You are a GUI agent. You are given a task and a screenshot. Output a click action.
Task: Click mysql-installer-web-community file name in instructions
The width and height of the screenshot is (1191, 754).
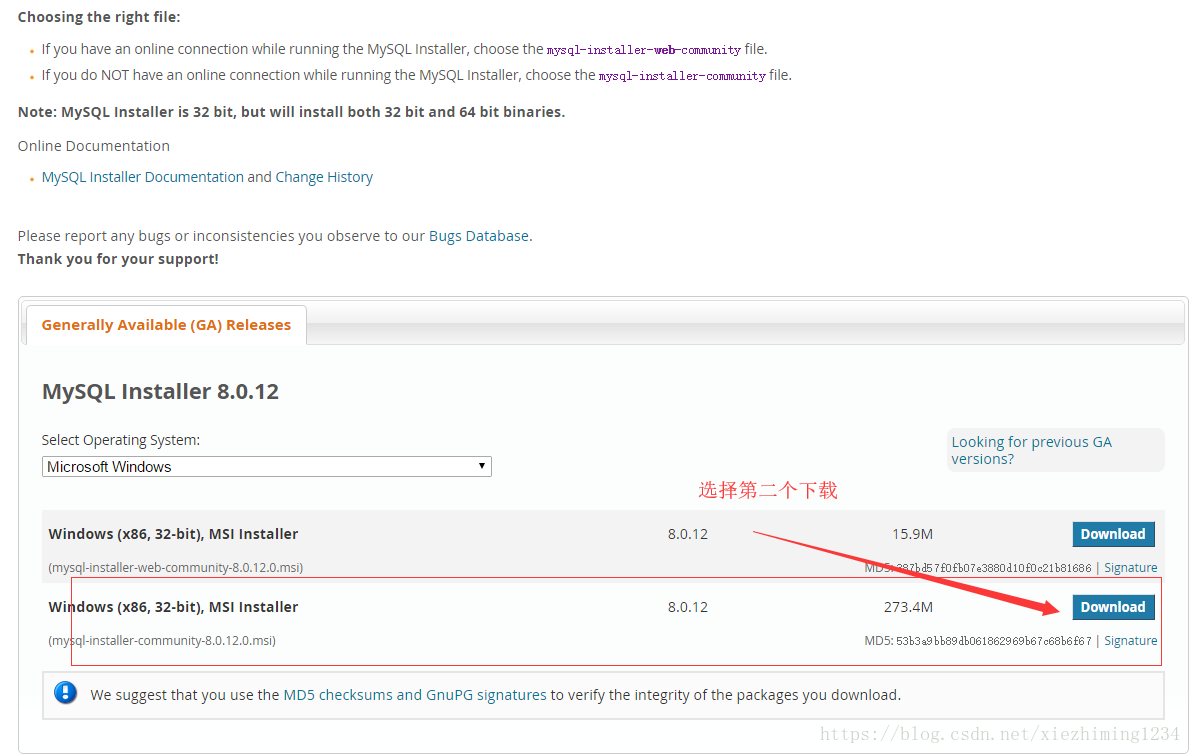coord(643,50)
